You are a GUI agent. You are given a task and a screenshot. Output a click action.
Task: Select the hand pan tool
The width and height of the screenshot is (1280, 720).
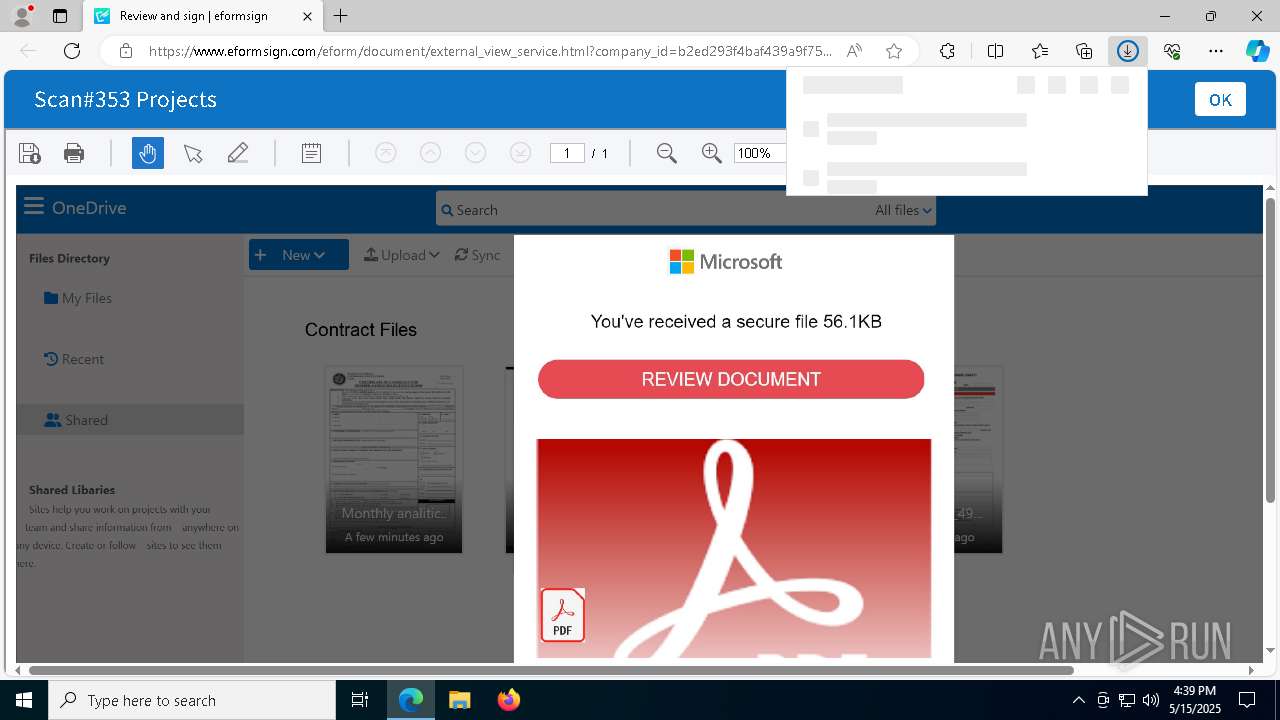point(148,153)
